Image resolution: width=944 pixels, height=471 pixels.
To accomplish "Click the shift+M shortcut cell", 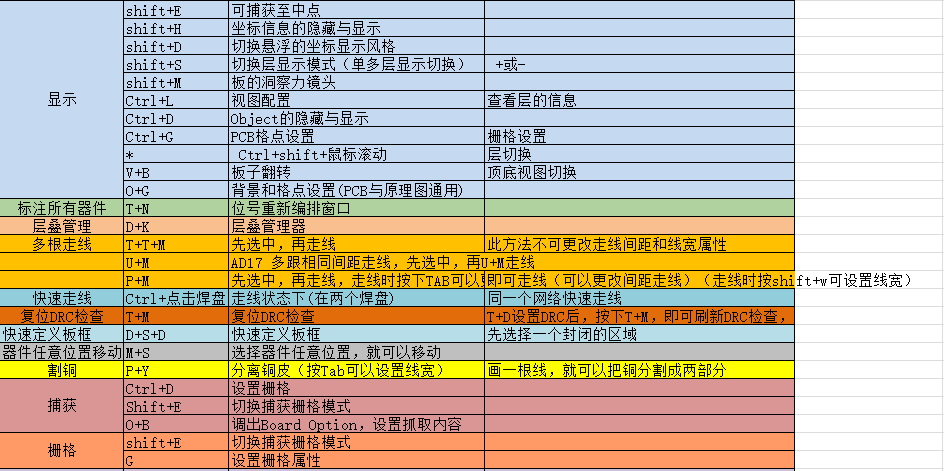I will point(176,82).
